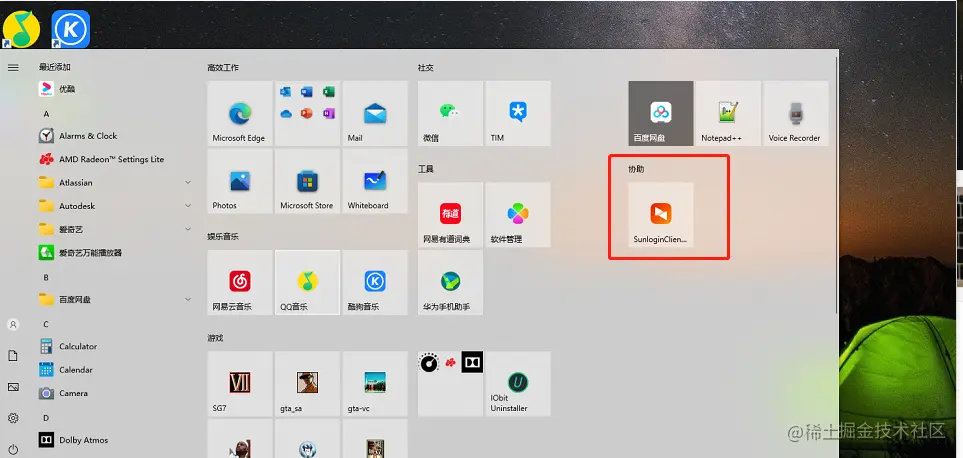
Task: Launch the QQ音乐 tile
Action: 307,282
